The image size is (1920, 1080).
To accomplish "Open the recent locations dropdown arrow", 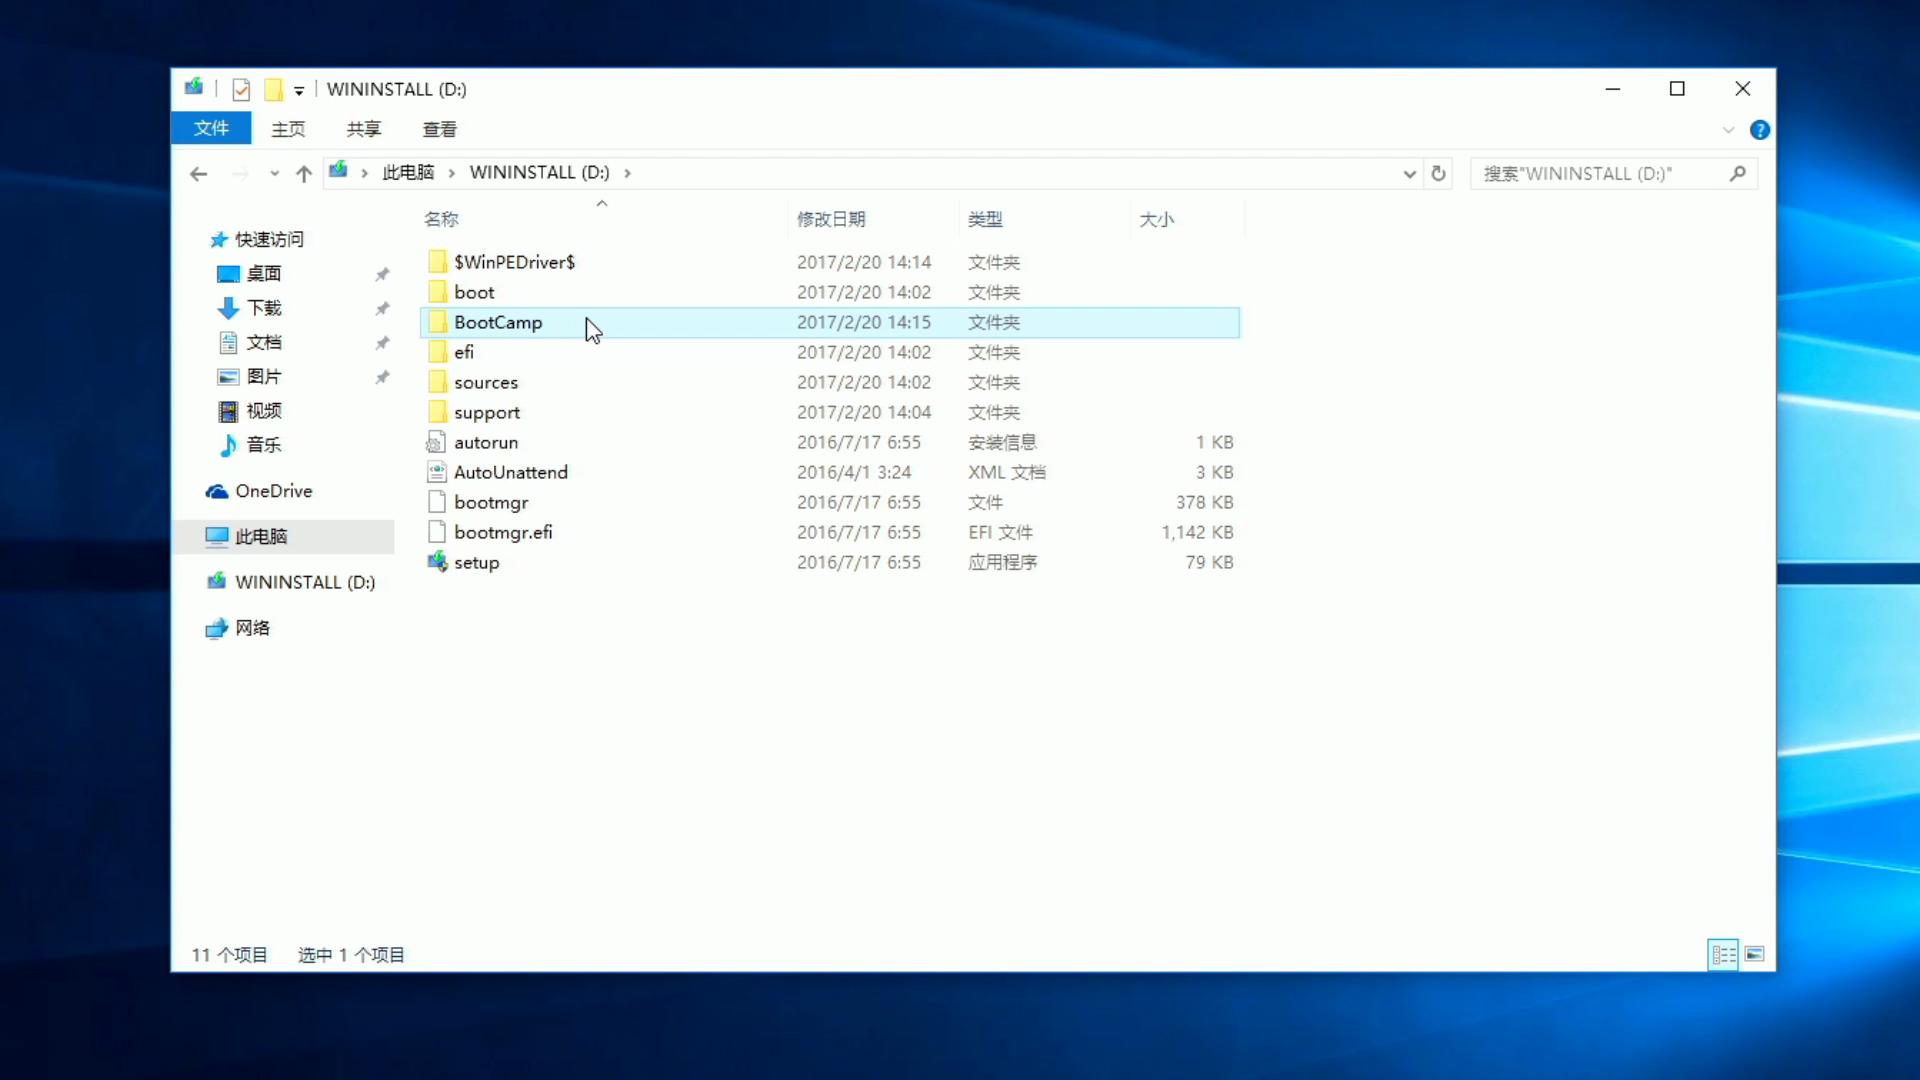I will point(274,174).
